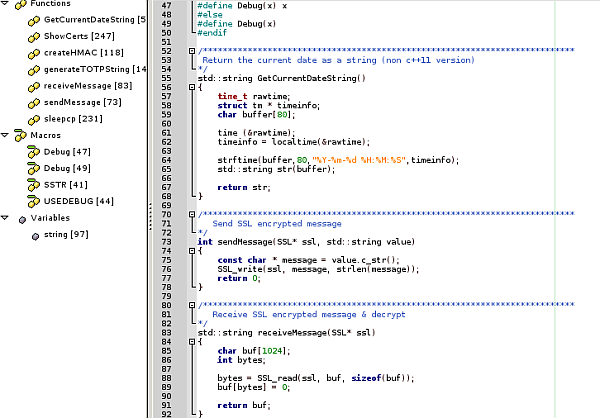Select Debug [47] macro in sidebar
This screenshot has width=600, height=418.
66,152
